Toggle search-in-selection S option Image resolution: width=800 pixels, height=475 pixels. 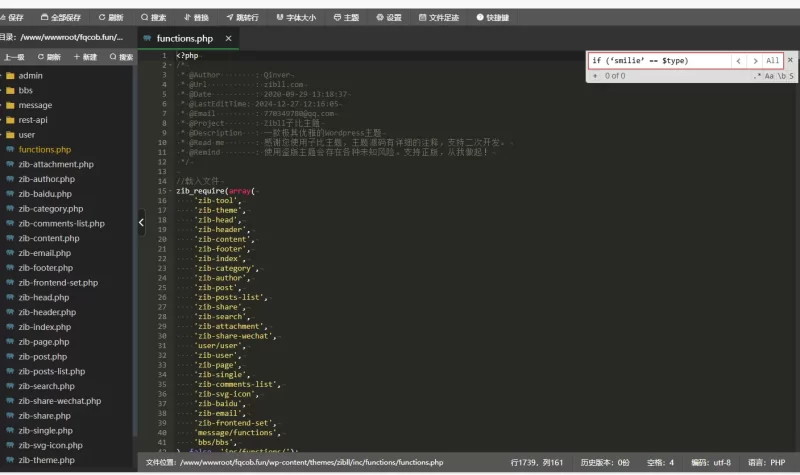791,76
